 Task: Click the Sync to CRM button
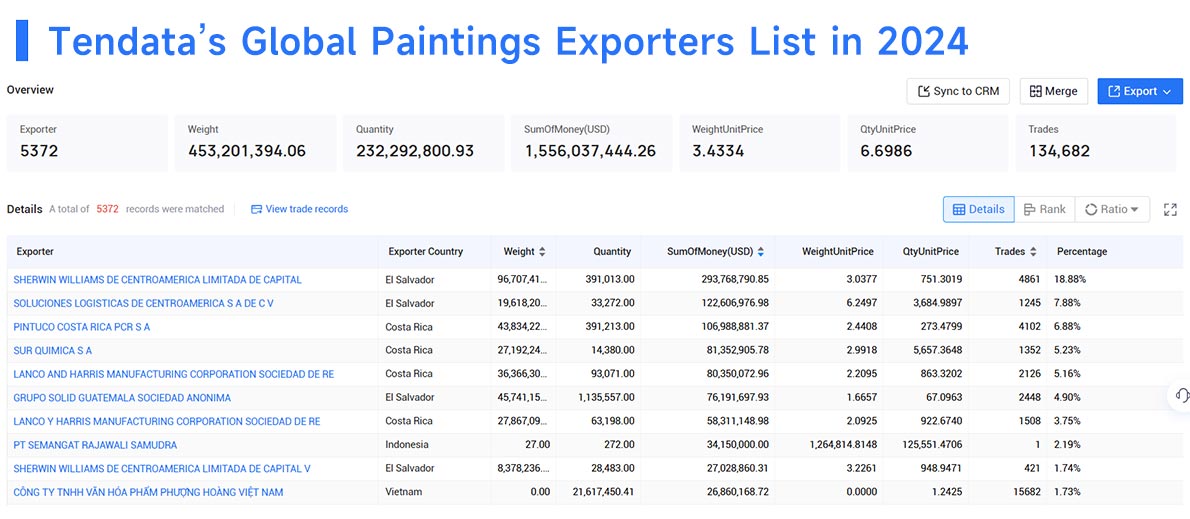pos(959,91)
